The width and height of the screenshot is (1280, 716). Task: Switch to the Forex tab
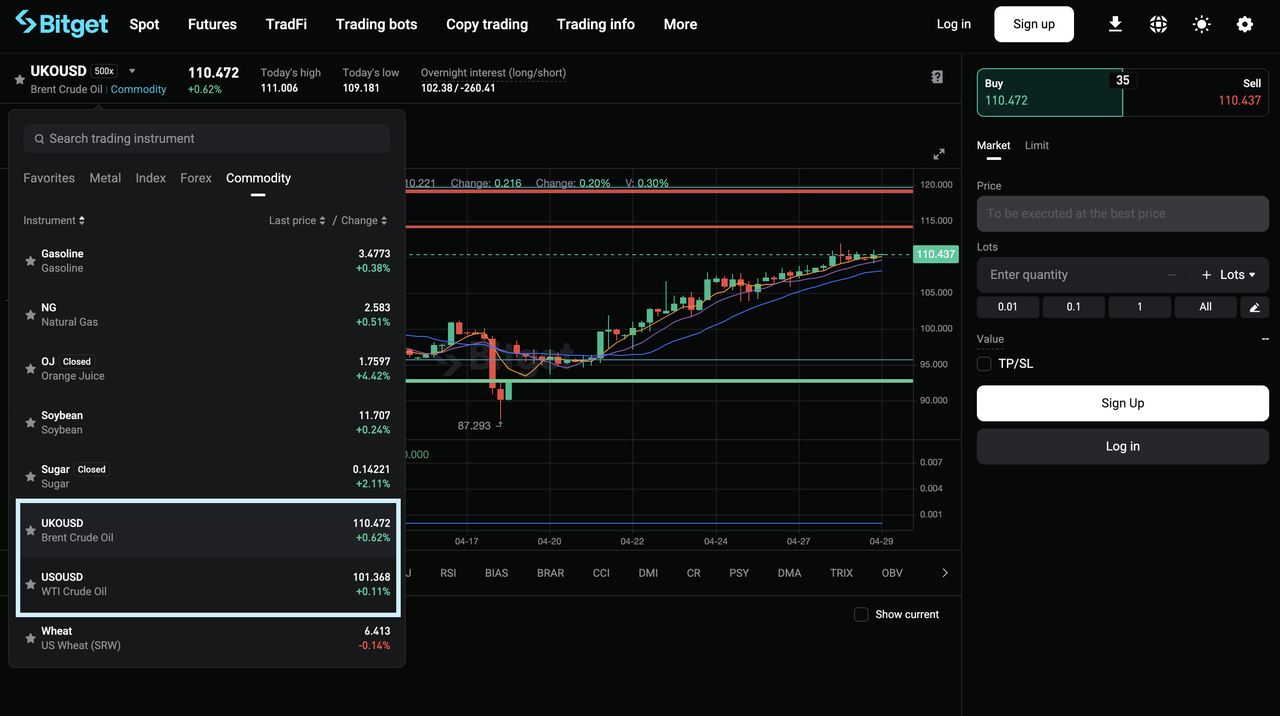(x=196, y=178)
